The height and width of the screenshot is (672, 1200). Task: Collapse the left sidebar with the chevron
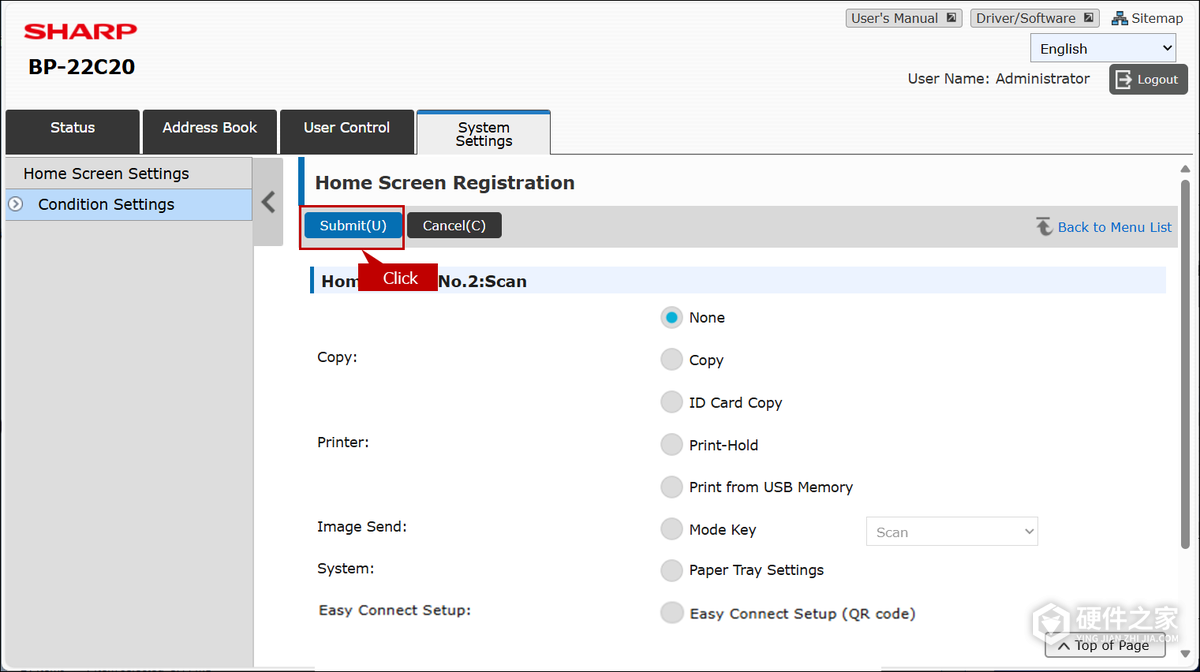click(x=268, y=202)
